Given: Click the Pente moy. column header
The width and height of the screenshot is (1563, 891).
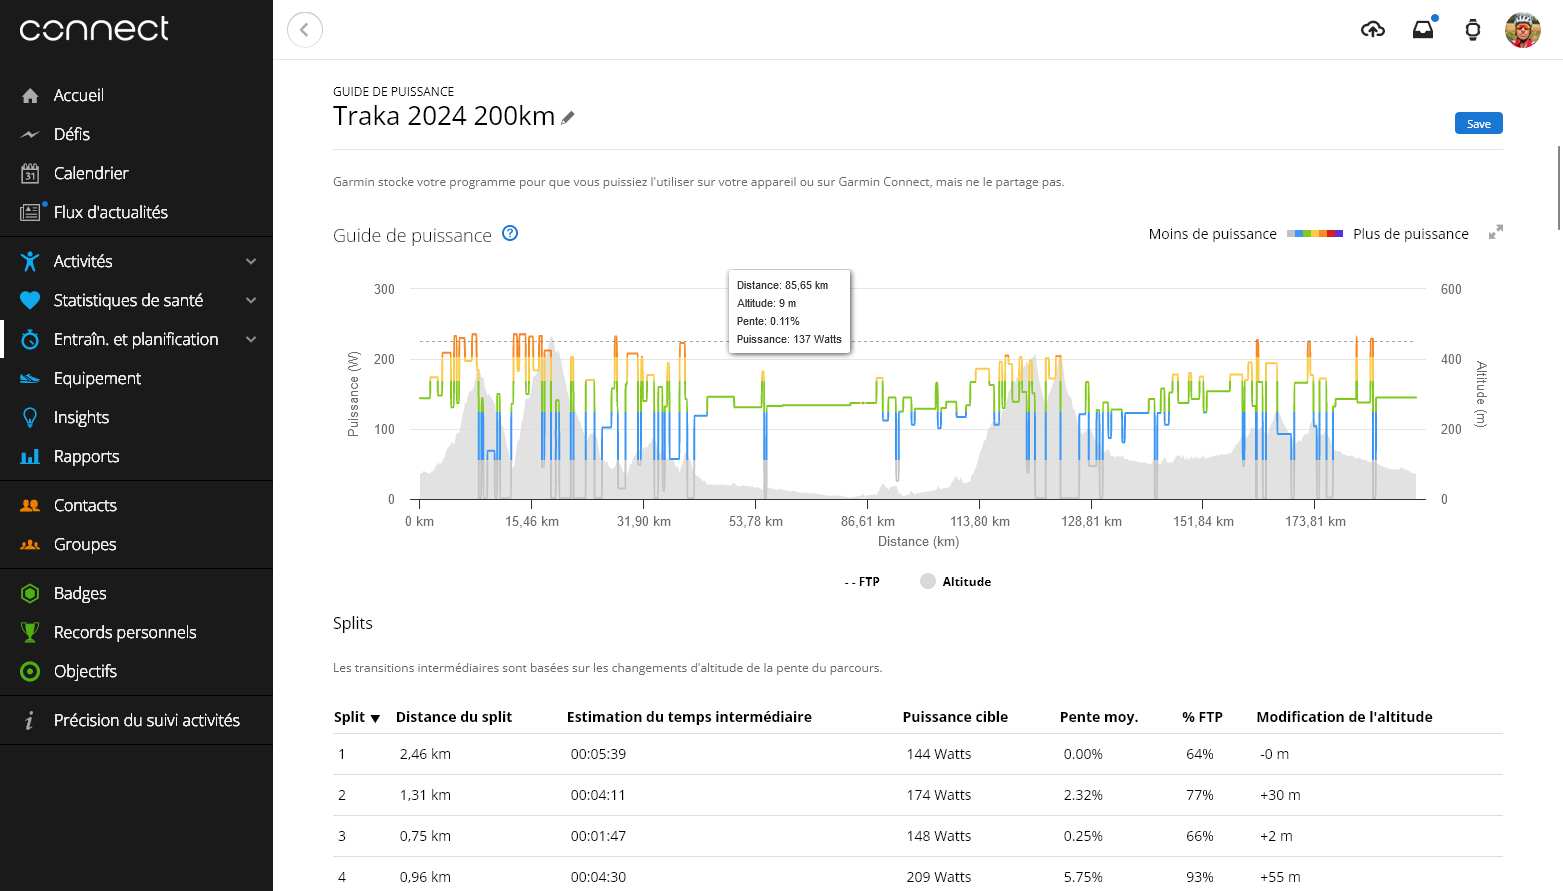Looking at the screenshot, I should pyautogui.click(x=1099, y=716).
